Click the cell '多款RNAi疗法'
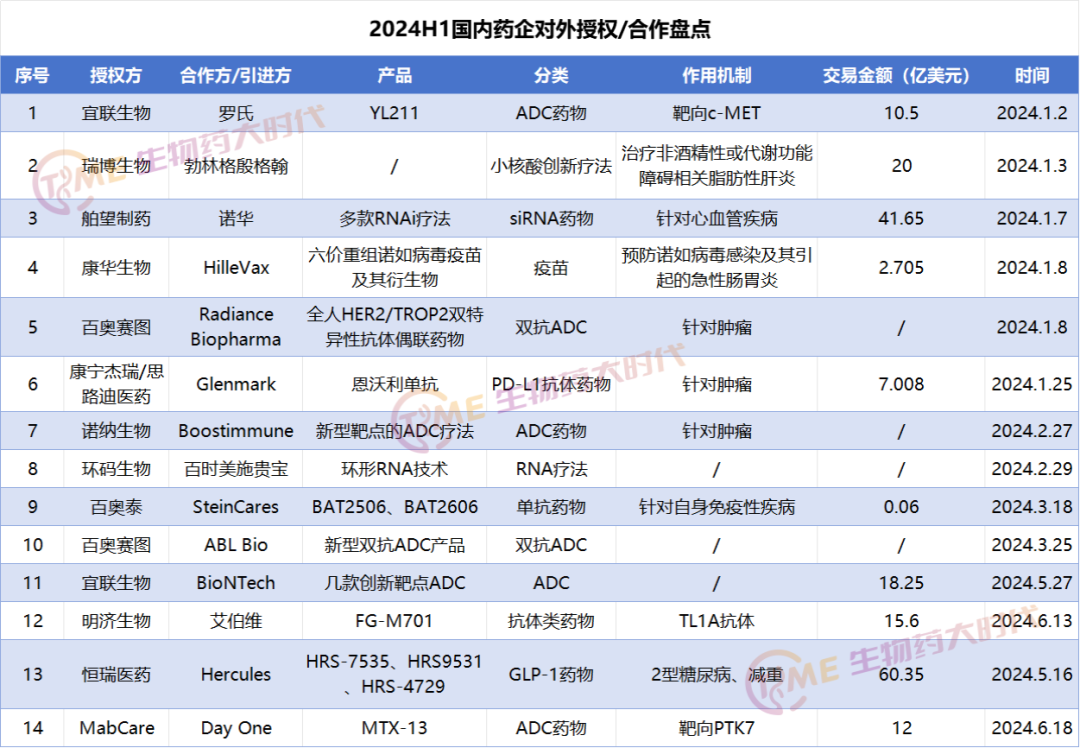The height and width of the screenshot is (748, 1080). pos(394,219)
